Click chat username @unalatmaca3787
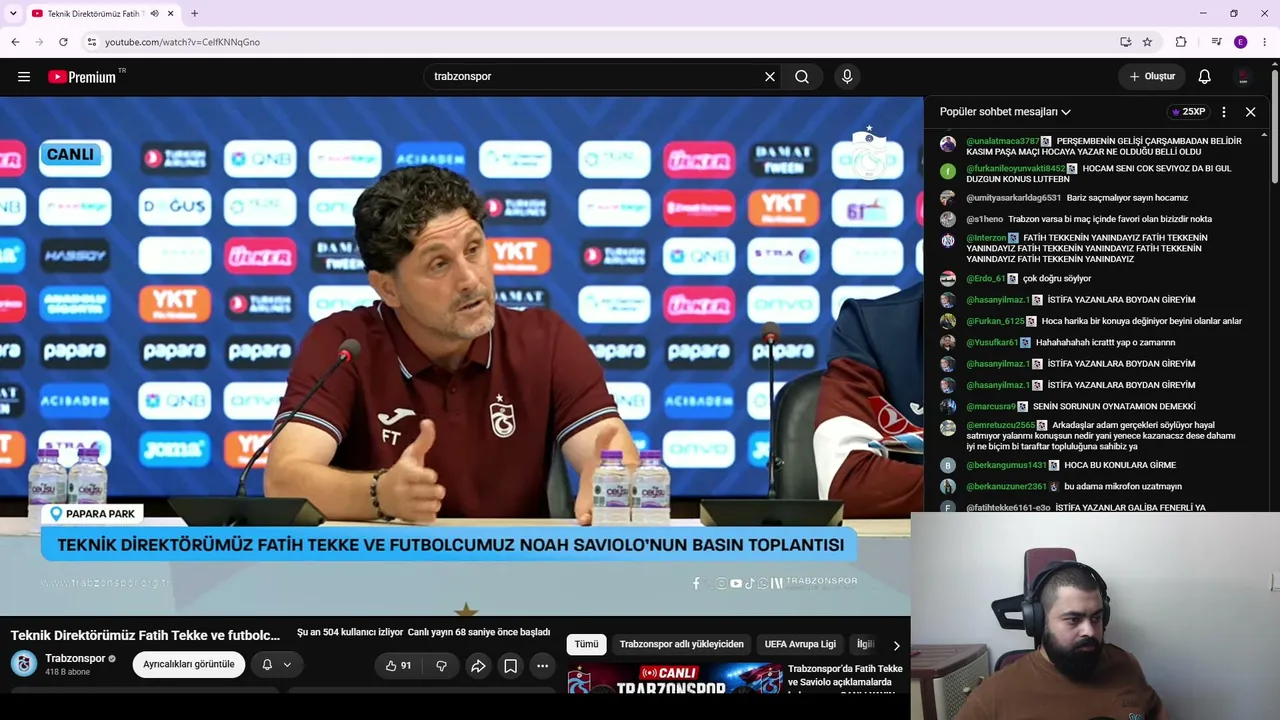Screen dimensions: 1280x720 point(1002,141)
